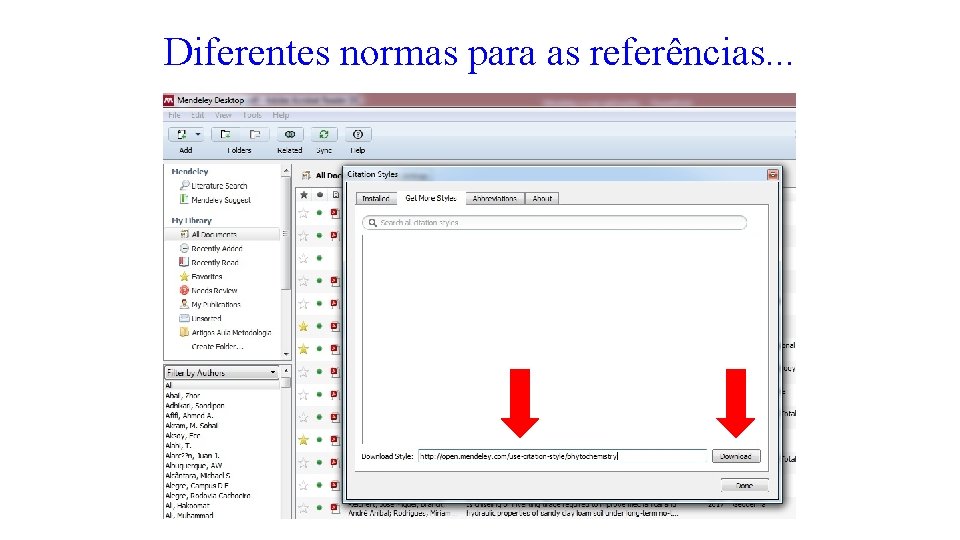
Task: Click the Recently Read book icon
Action: click(183, 262)
